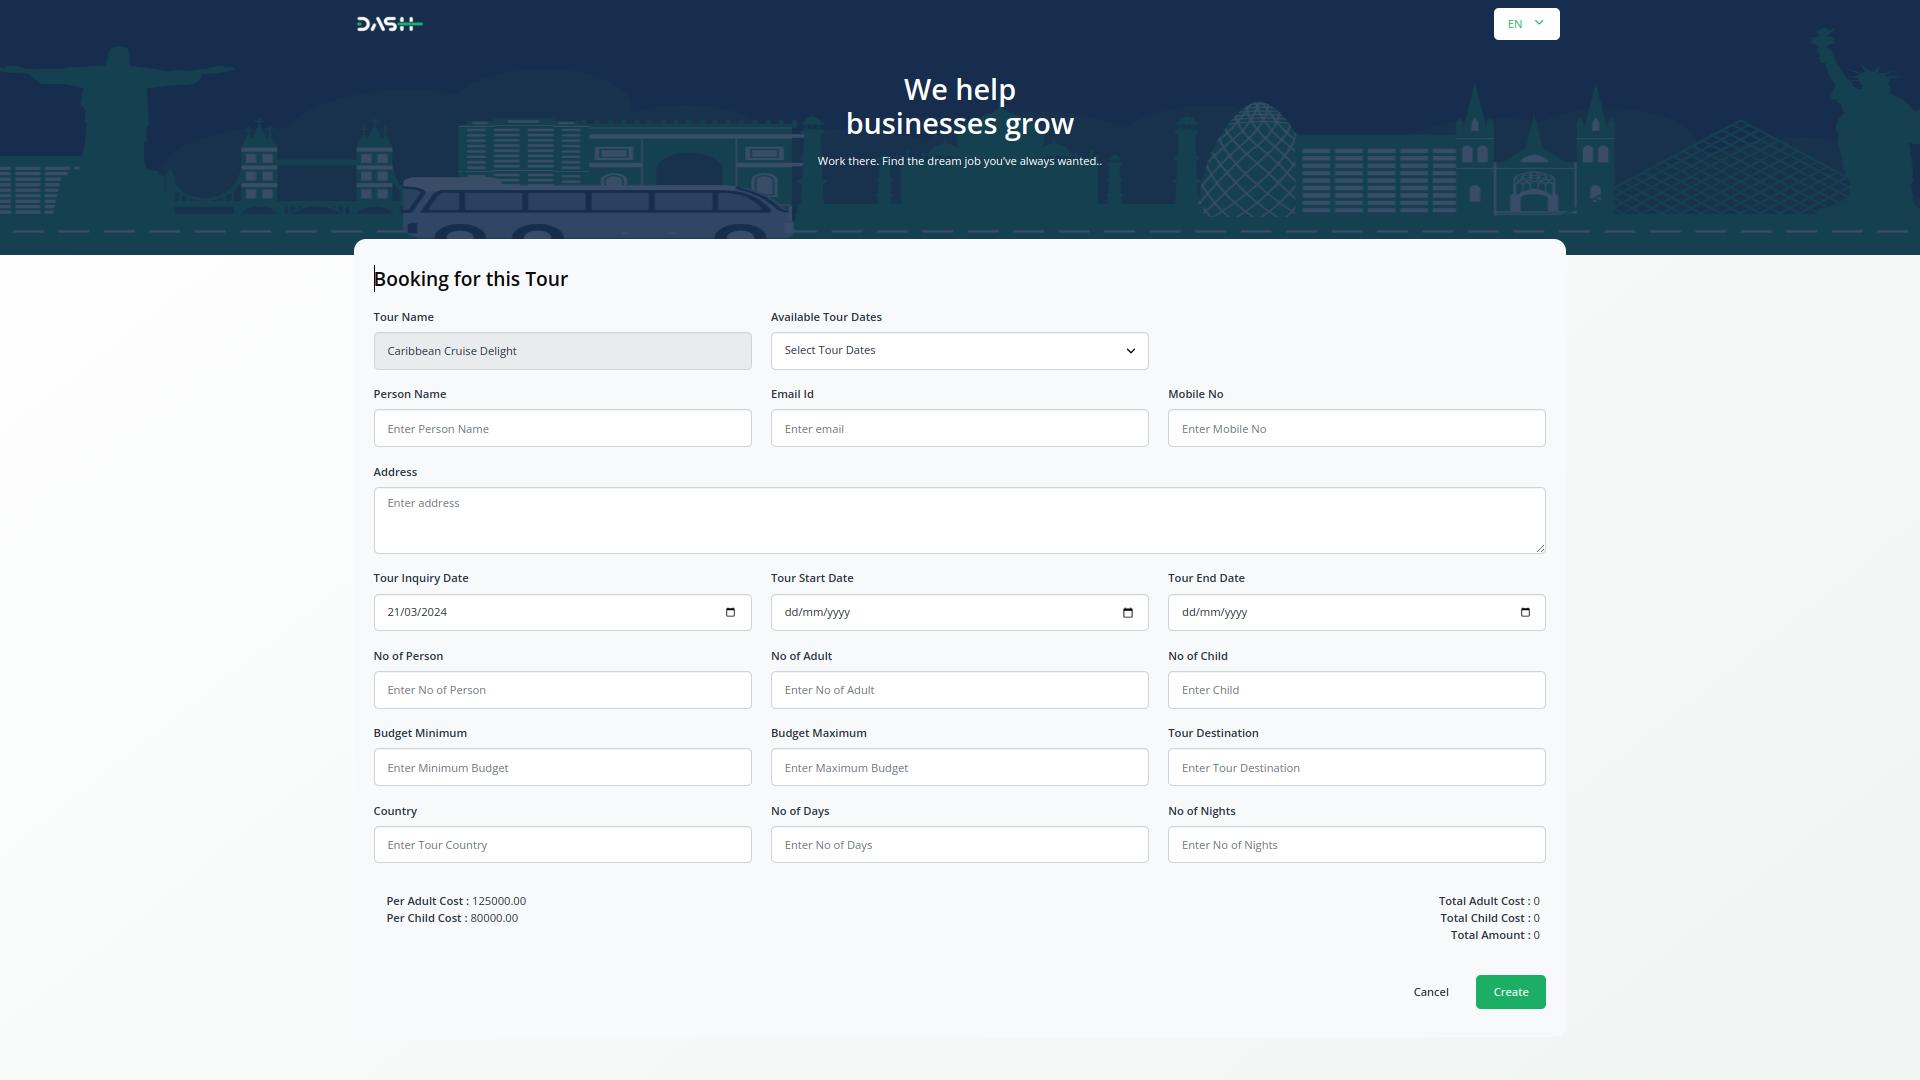Click the Enter No of Nights field
Screen dimensions: 1920x1080
pyautogui.click(x=1356, y=845)
